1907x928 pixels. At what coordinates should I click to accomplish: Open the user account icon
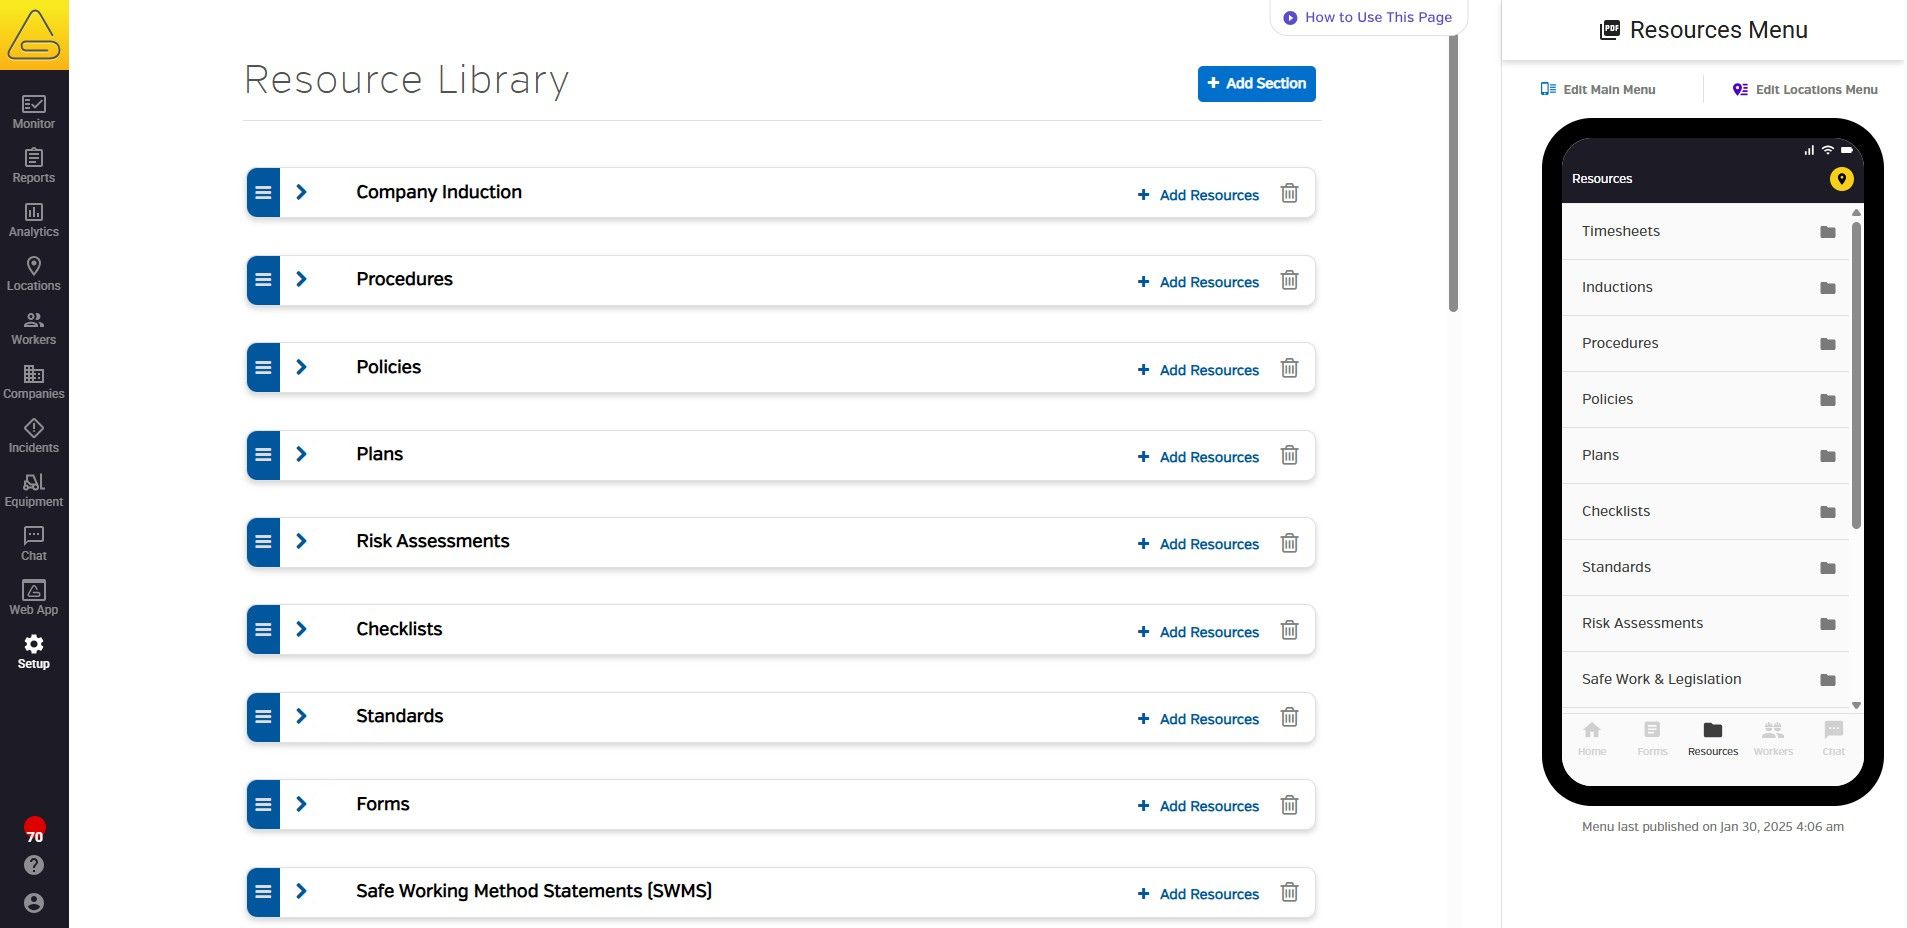[34, 903]
